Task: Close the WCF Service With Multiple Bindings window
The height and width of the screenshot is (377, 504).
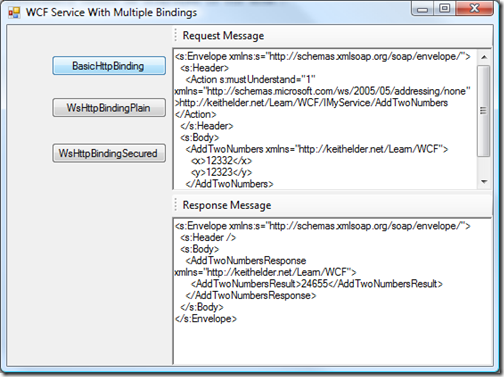Action: (x=475, y=8)
